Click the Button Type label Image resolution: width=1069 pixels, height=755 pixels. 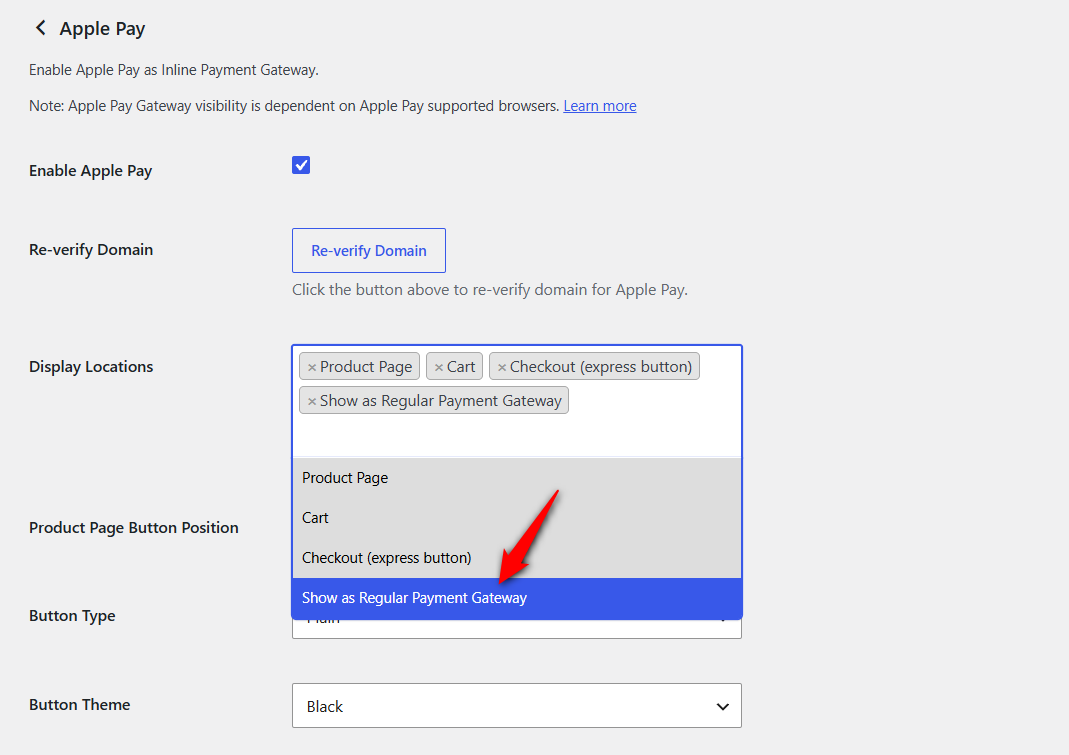[x=72, y=616]
